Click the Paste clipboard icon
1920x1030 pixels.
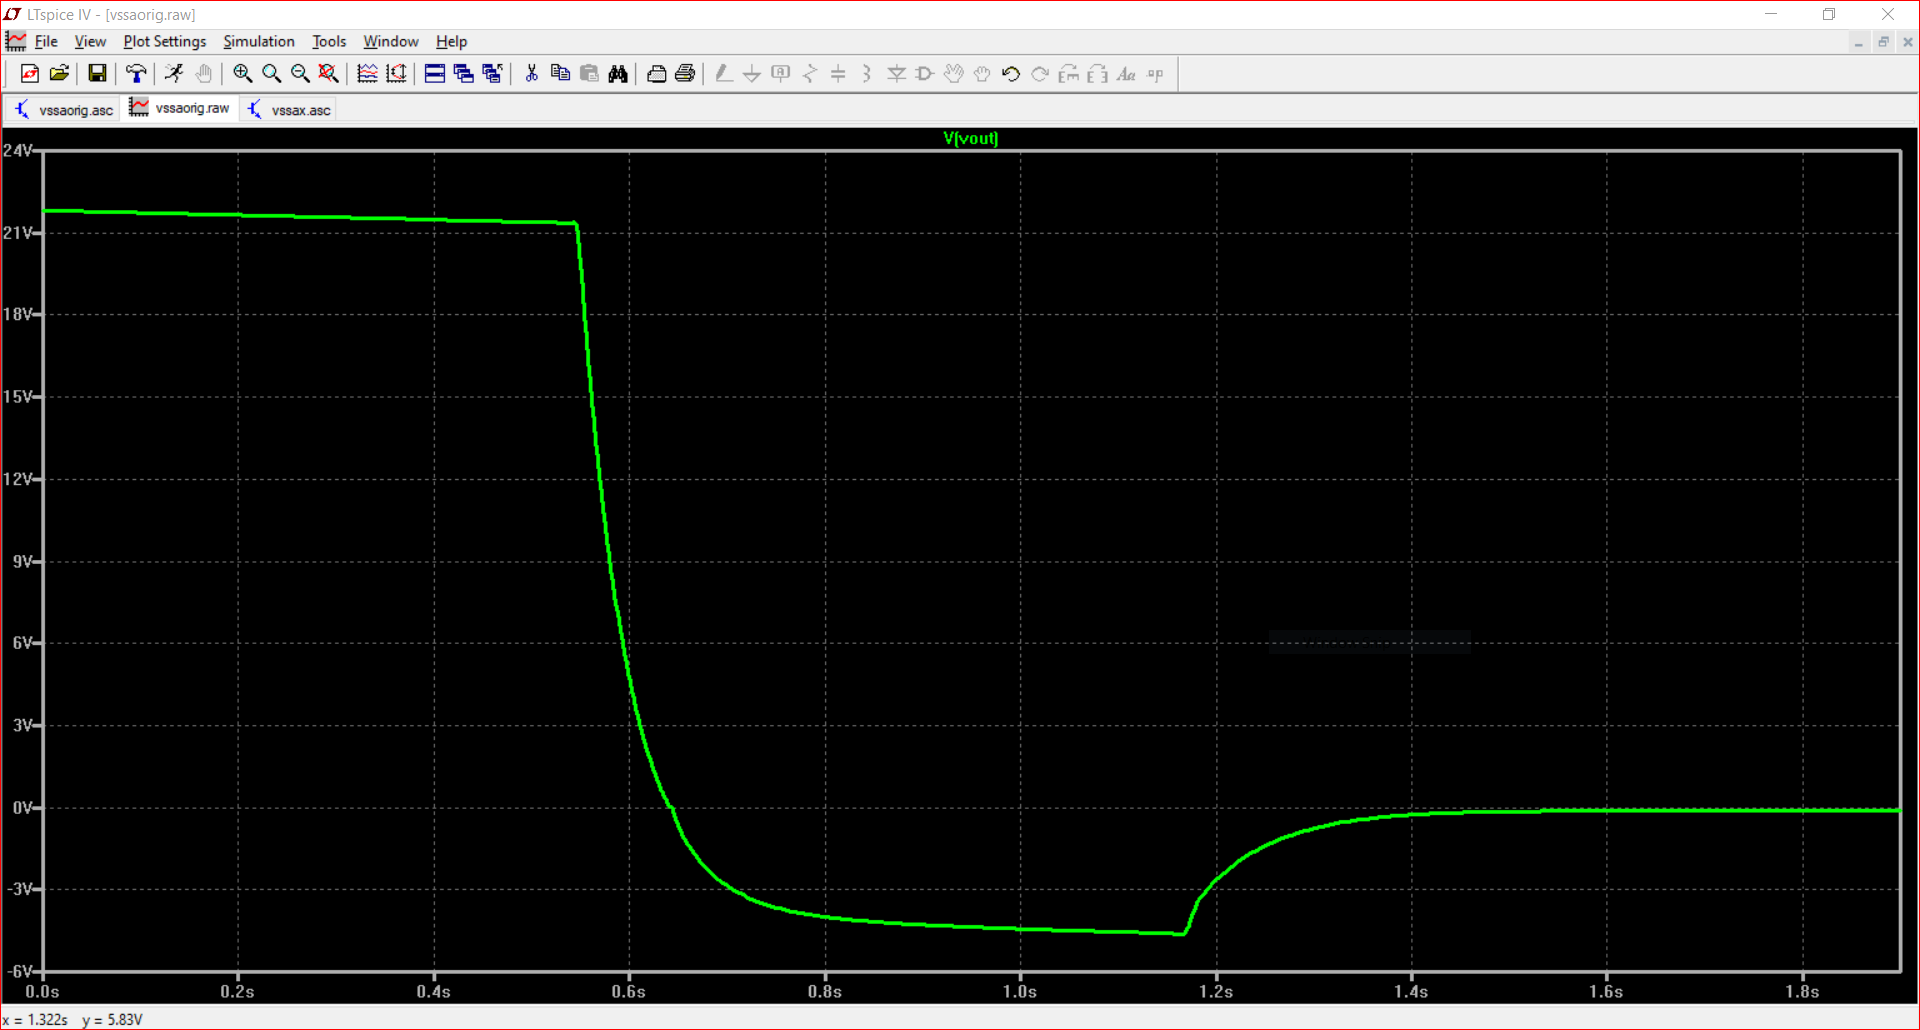pos(589,74)
